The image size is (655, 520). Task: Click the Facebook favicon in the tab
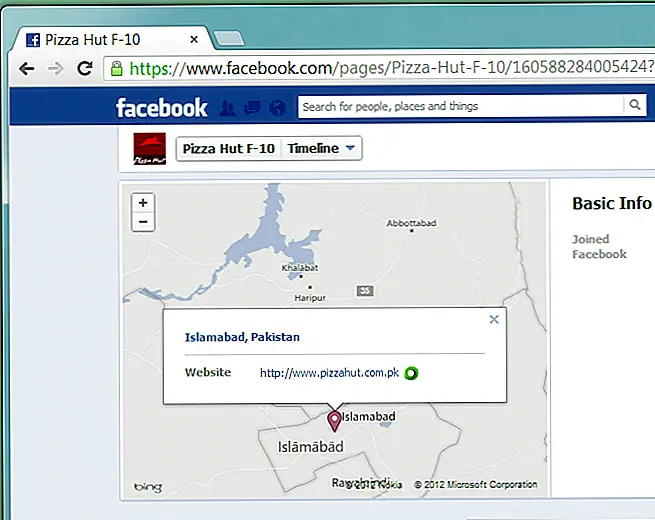click(x=33, y=40)
